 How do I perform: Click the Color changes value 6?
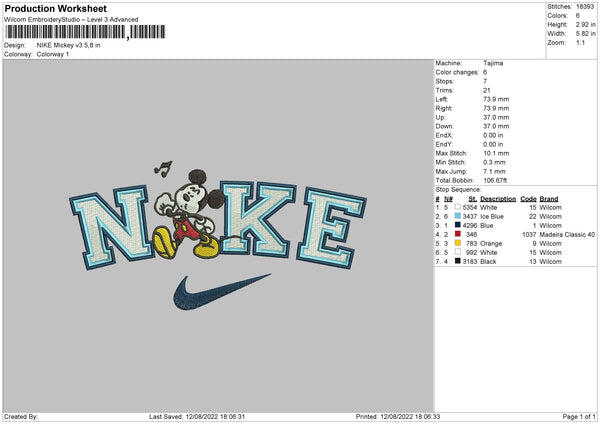(x=485, y=72)
